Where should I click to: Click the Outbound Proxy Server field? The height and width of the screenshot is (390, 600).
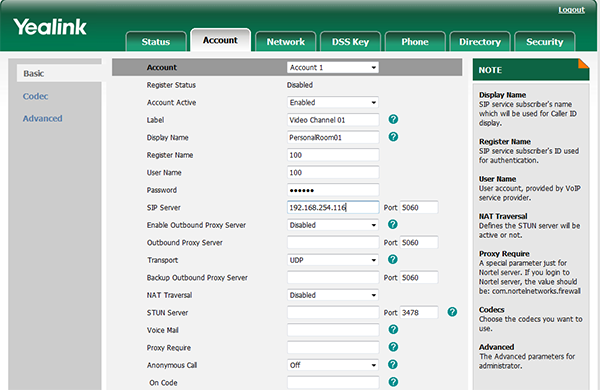coord(333,243)
